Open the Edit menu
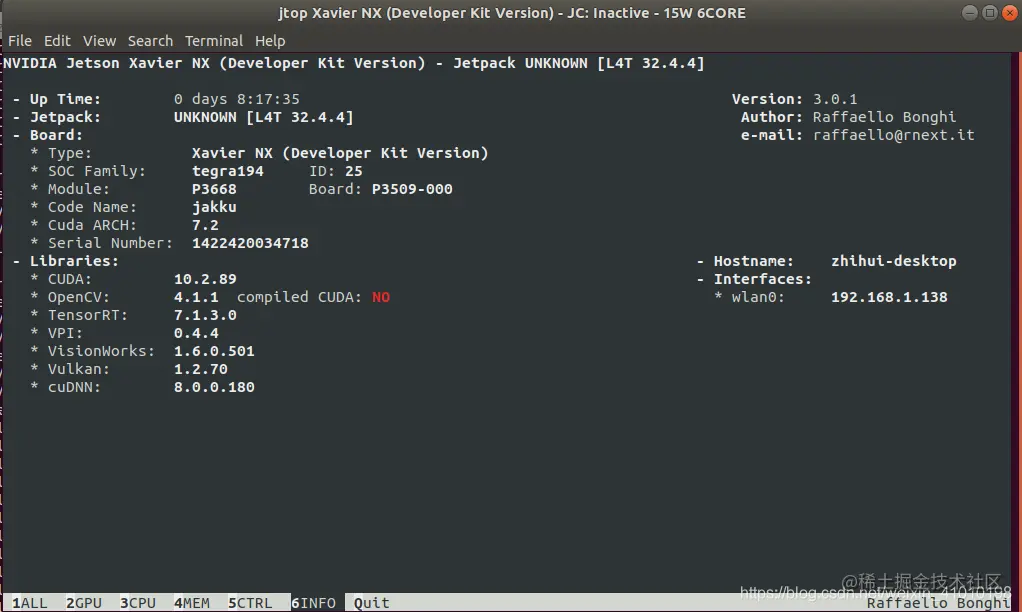This screenshot has width=1022, height=612. (57, 40)
